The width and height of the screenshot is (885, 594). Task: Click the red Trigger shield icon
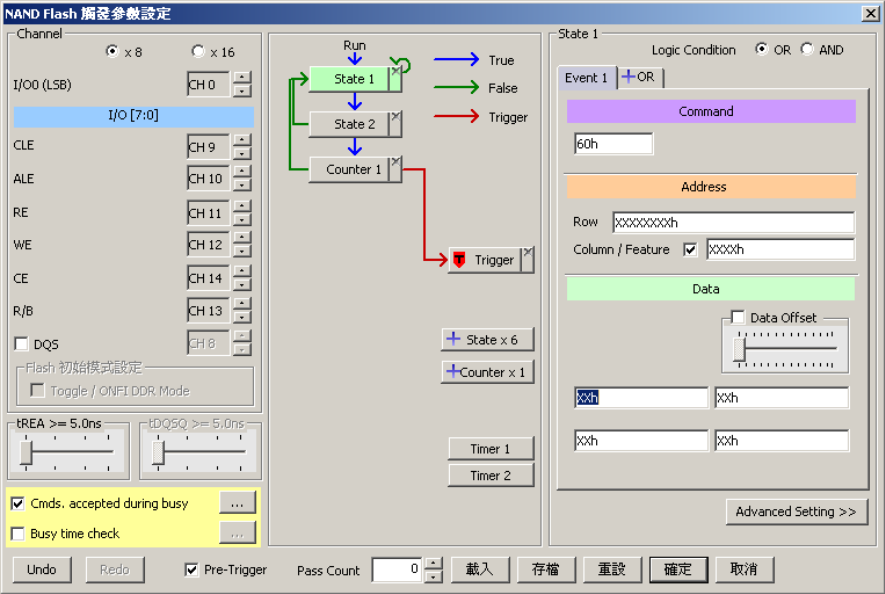click(459, 260)
